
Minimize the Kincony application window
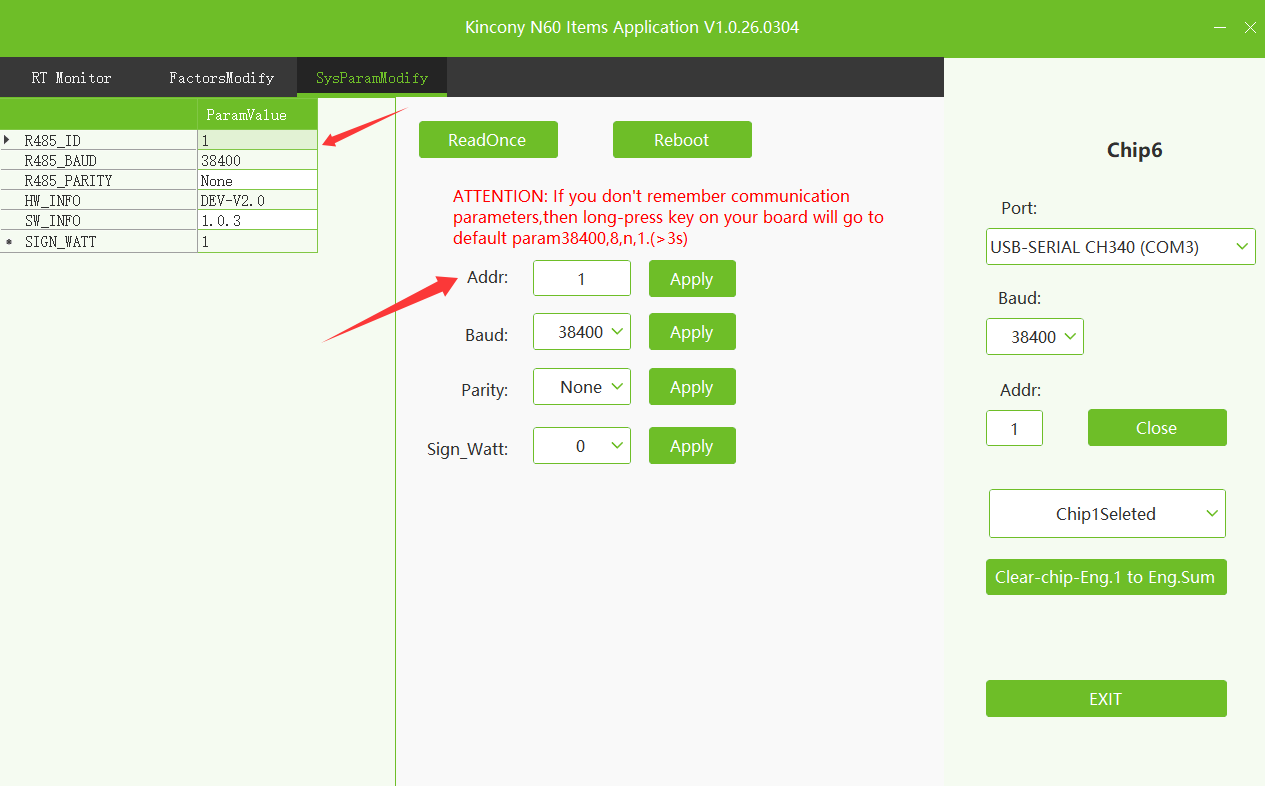click(x=1220, y=28)
